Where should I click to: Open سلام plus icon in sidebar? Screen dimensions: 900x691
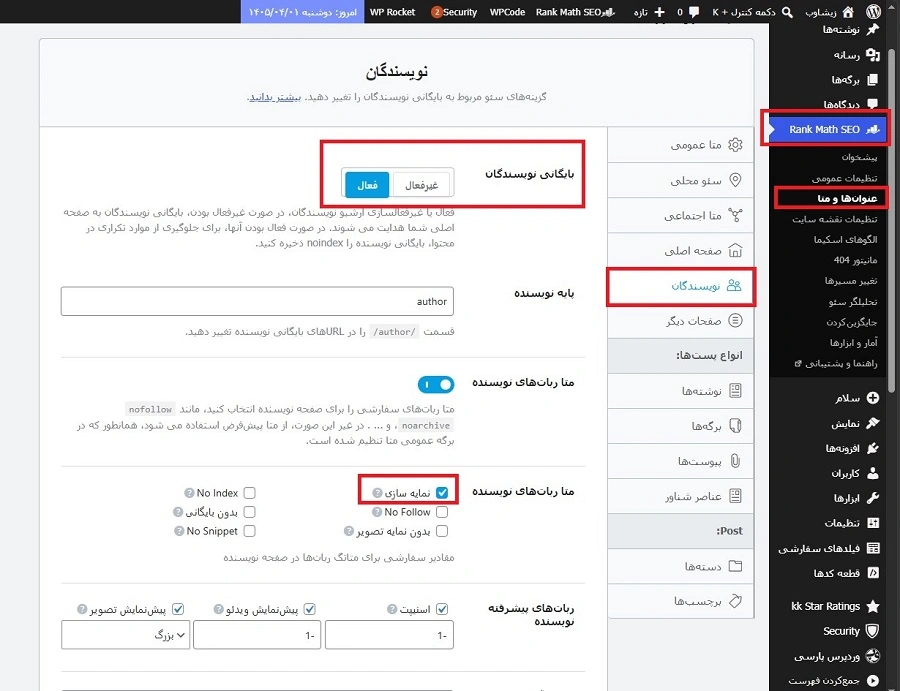tap(872, 398)
